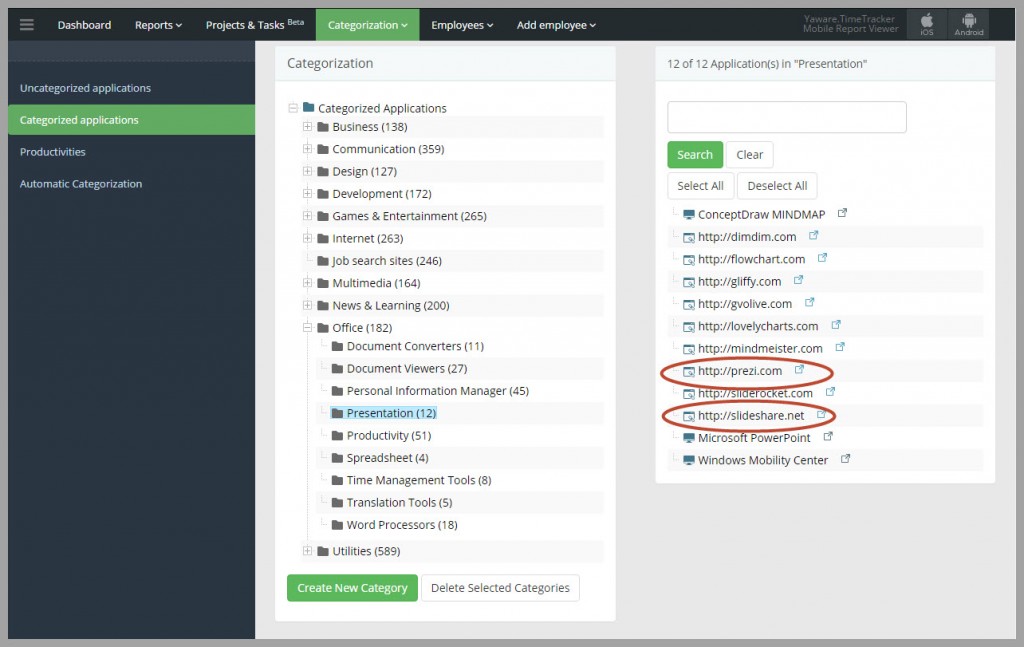
Task: Open external link icon beside flowchart.com
Action: click(x=822, y=258)
